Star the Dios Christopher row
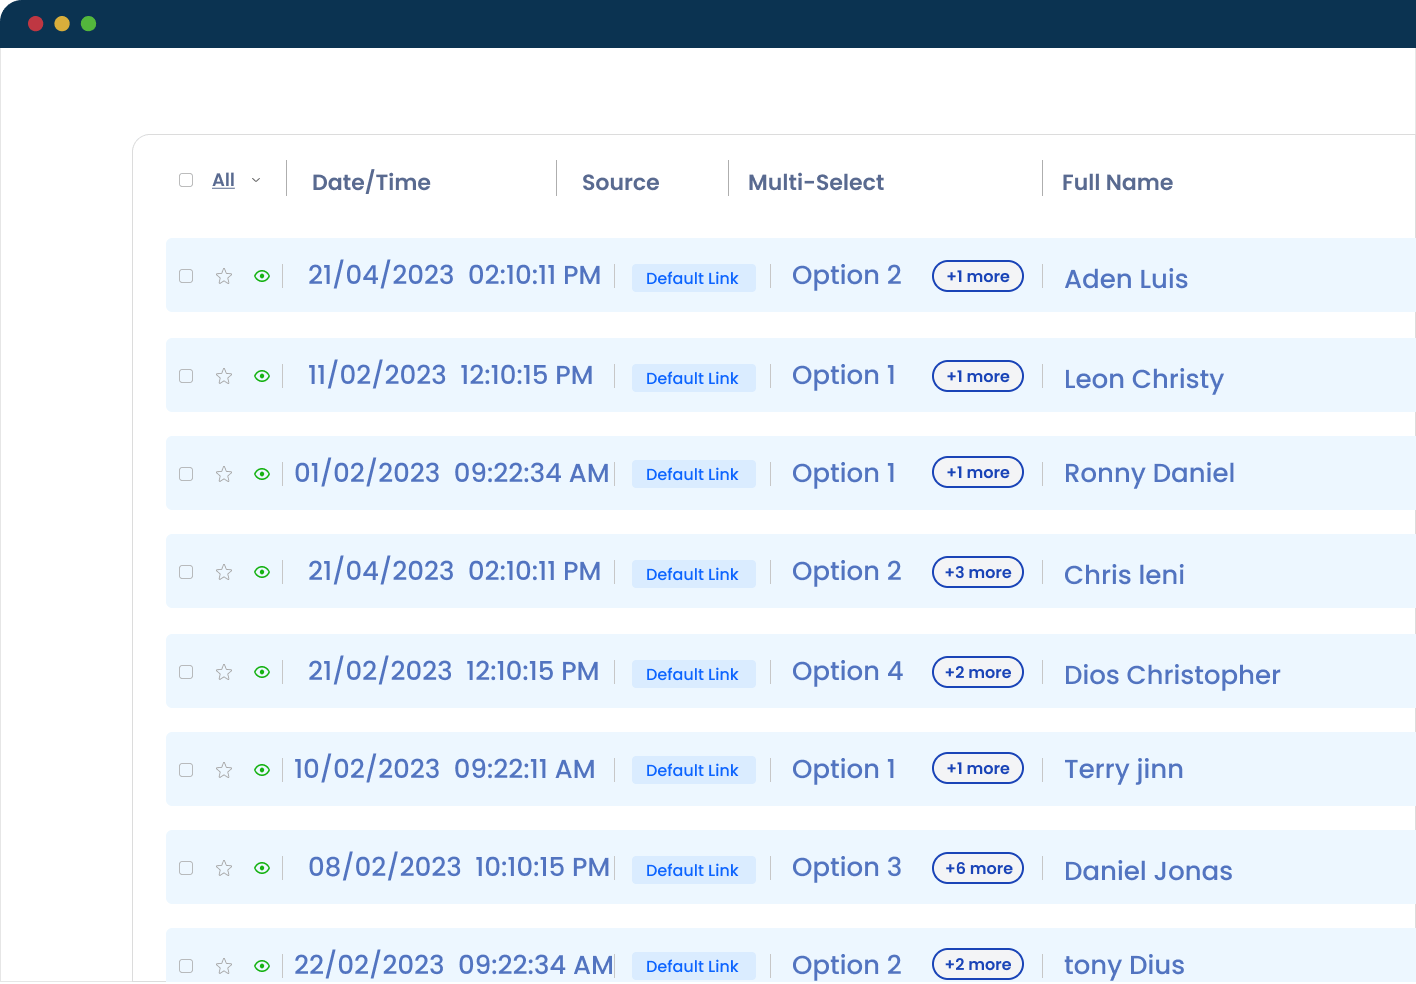 (224, 672)
